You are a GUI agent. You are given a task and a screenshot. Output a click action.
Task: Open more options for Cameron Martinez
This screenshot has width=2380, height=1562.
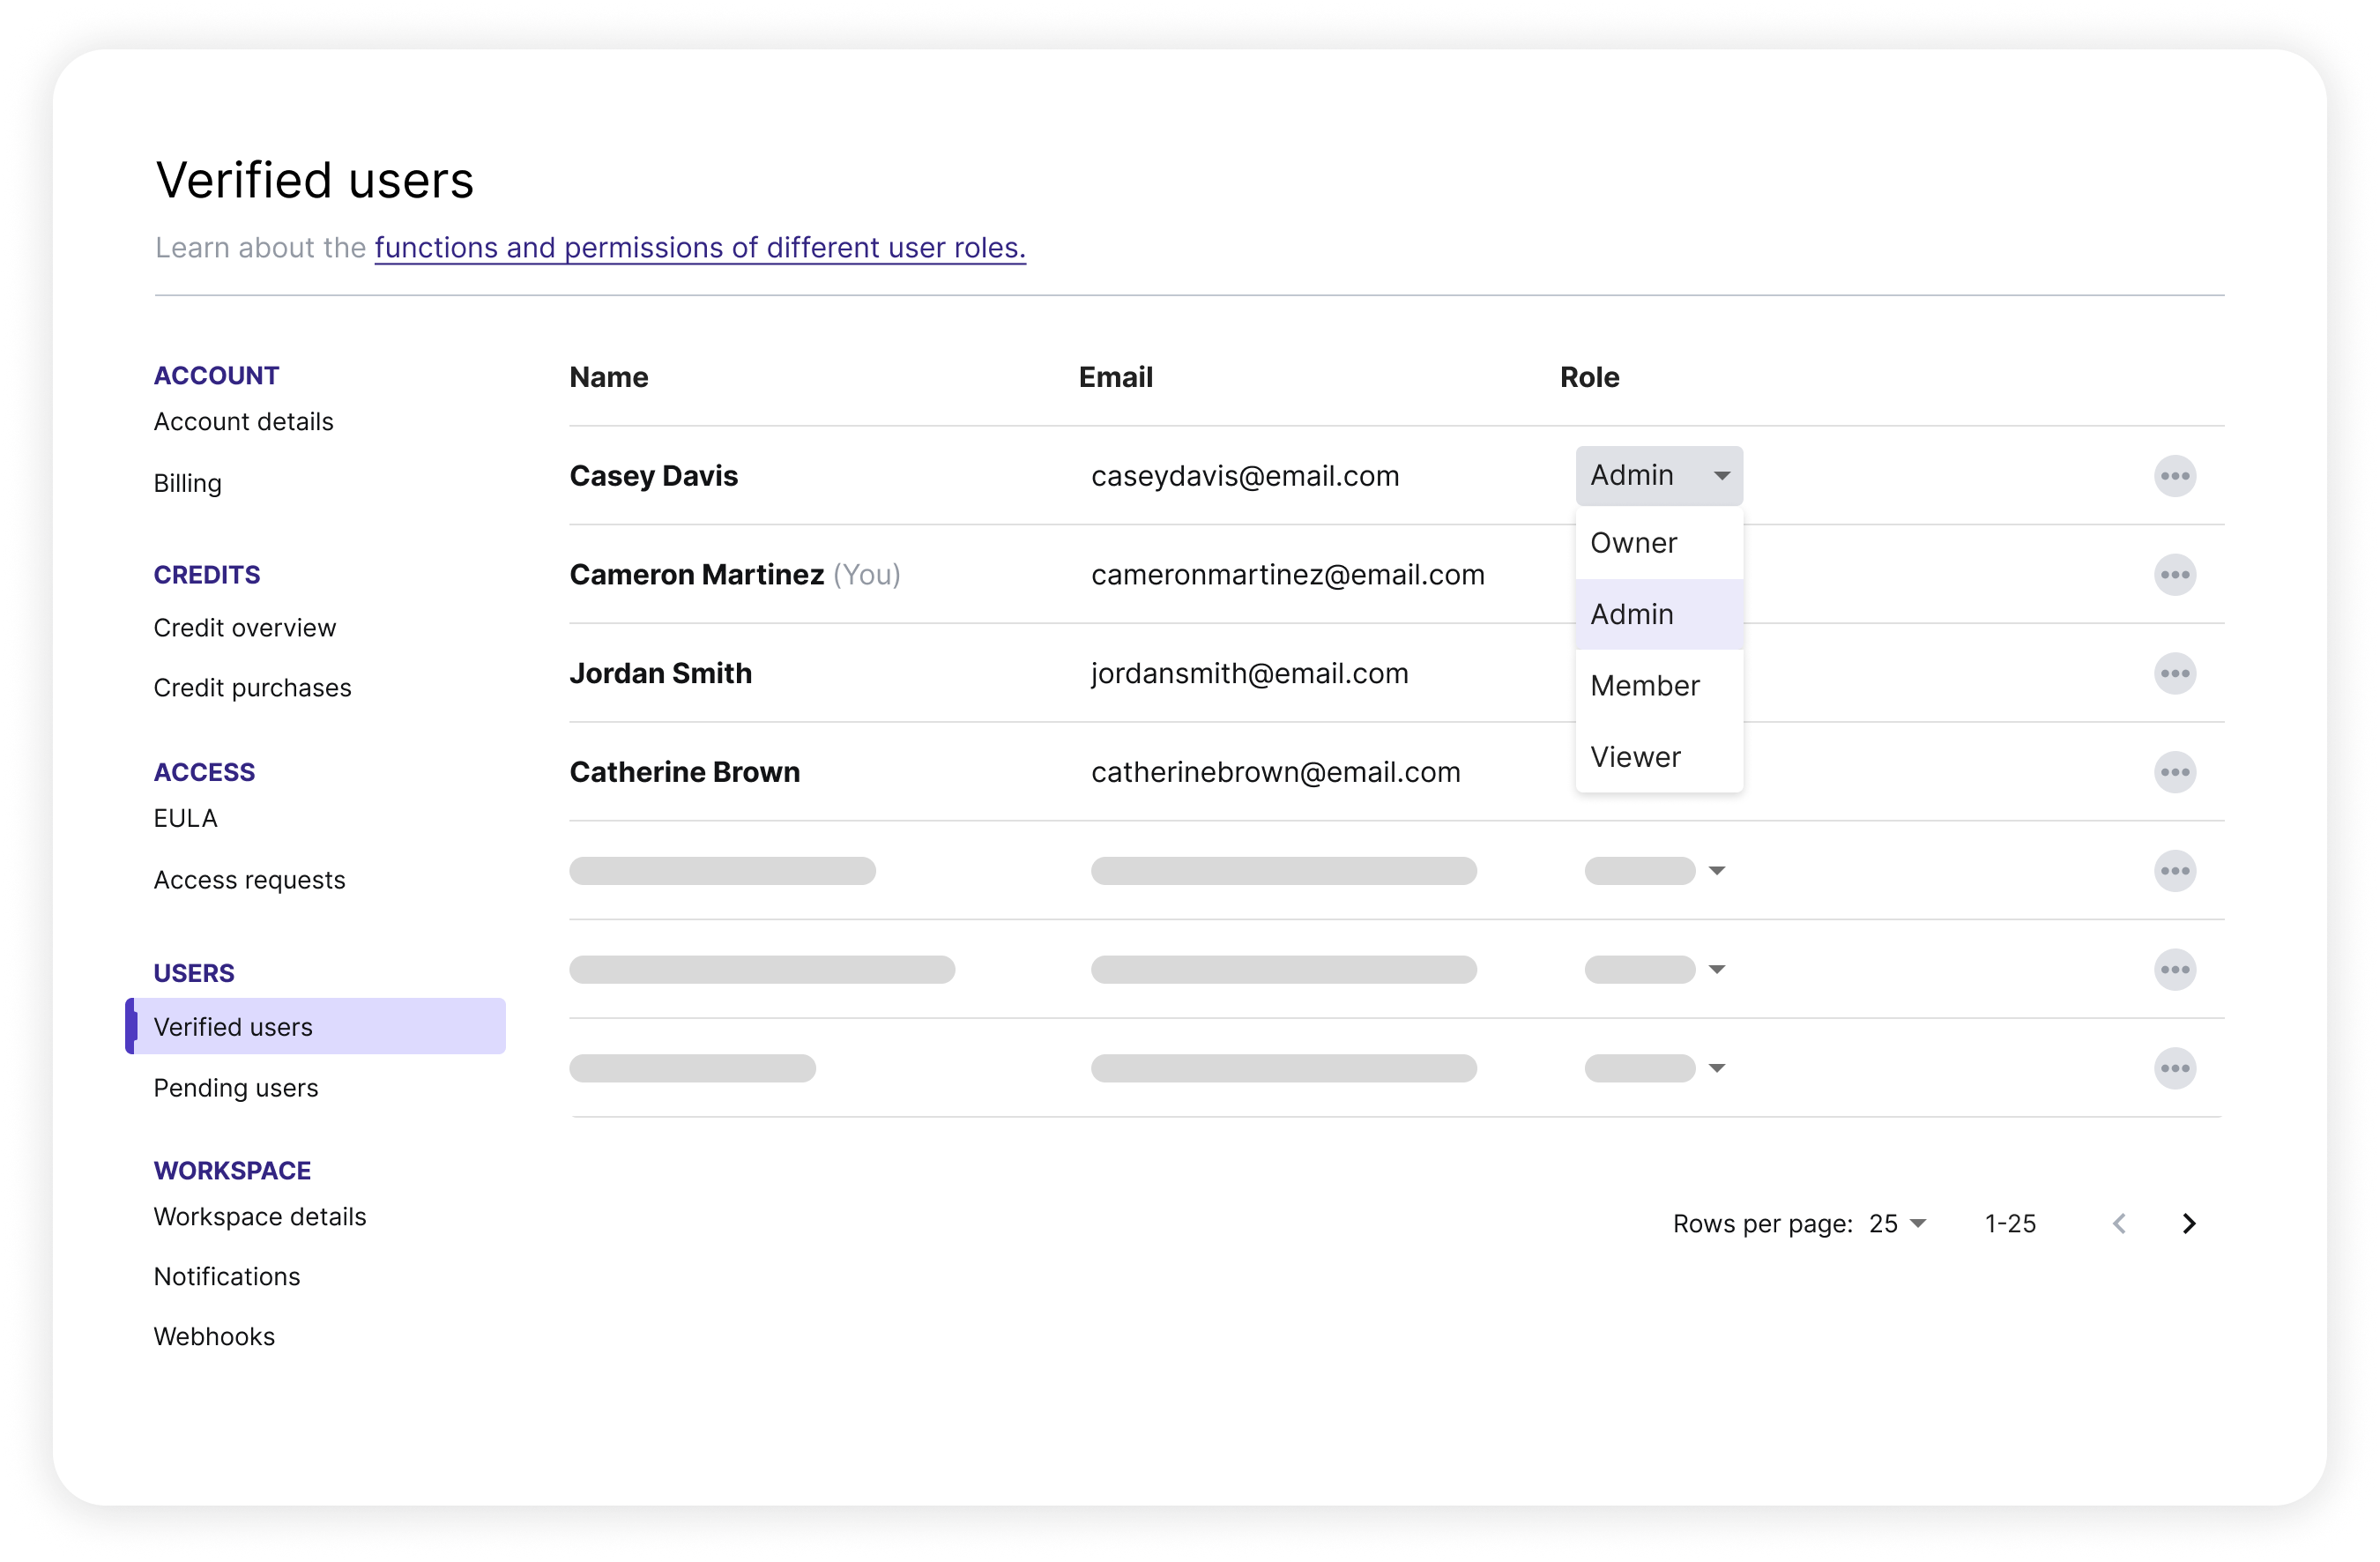2175,575
